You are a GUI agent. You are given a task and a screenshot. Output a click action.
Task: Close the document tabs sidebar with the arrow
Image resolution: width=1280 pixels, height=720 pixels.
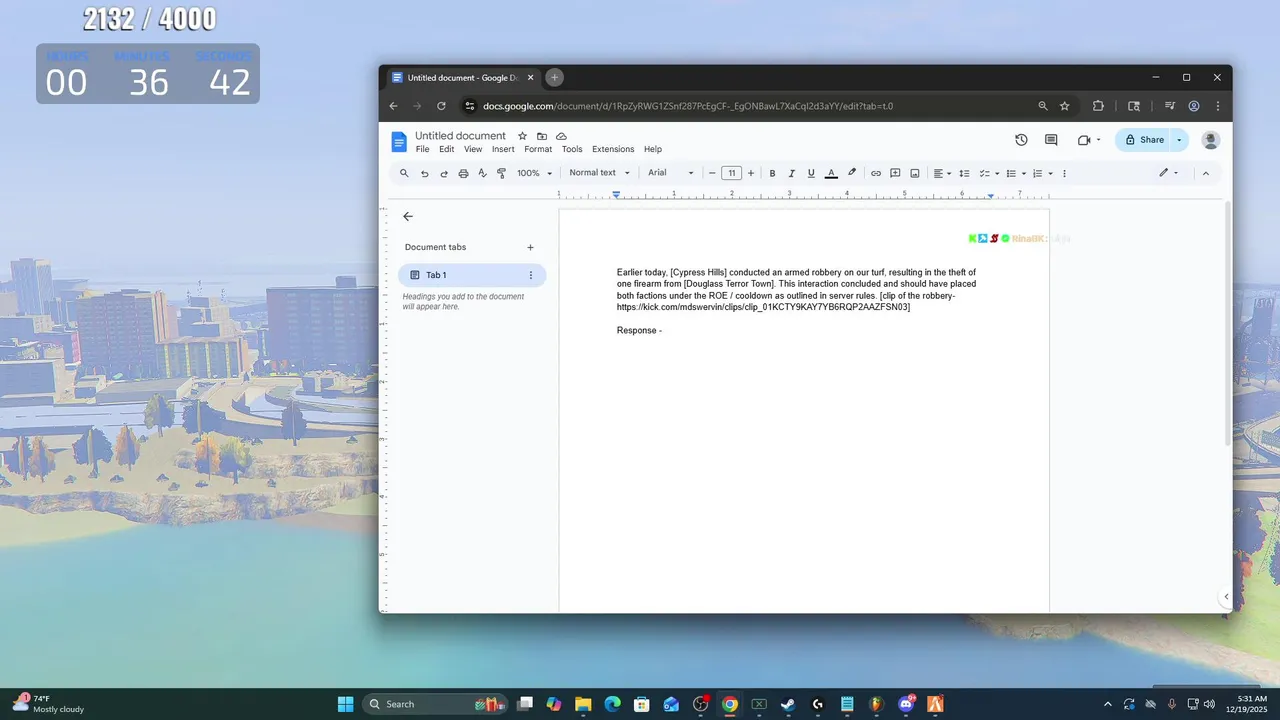point(407,216)
